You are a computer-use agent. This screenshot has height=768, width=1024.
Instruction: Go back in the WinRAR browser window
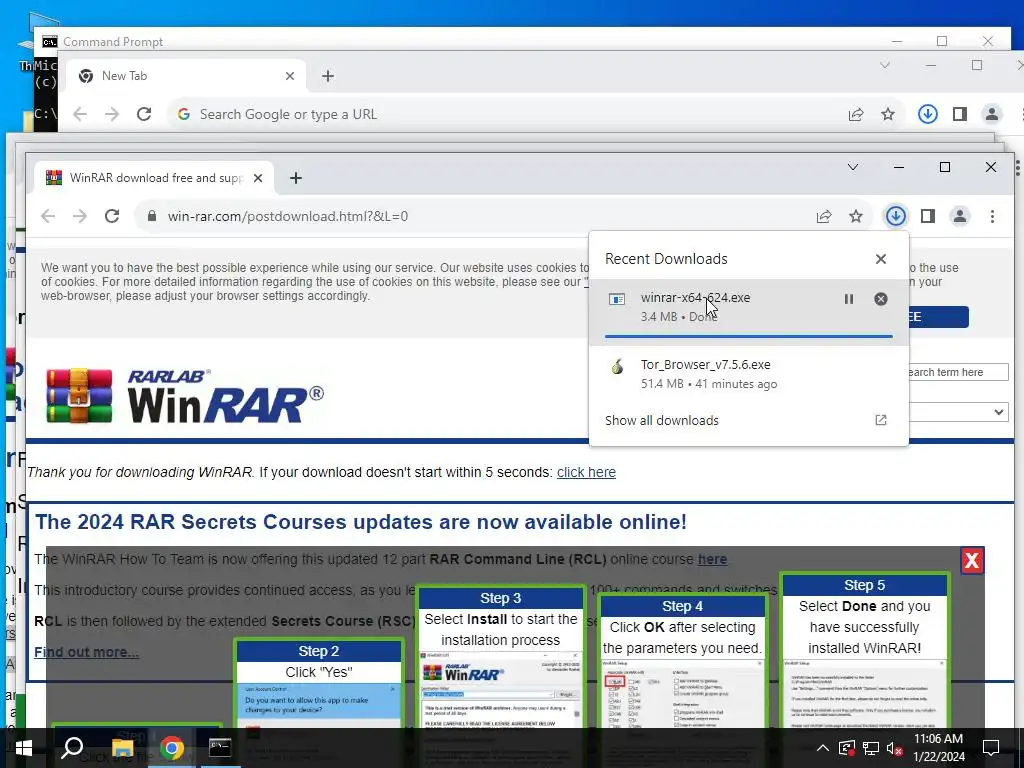coord(48,216)
